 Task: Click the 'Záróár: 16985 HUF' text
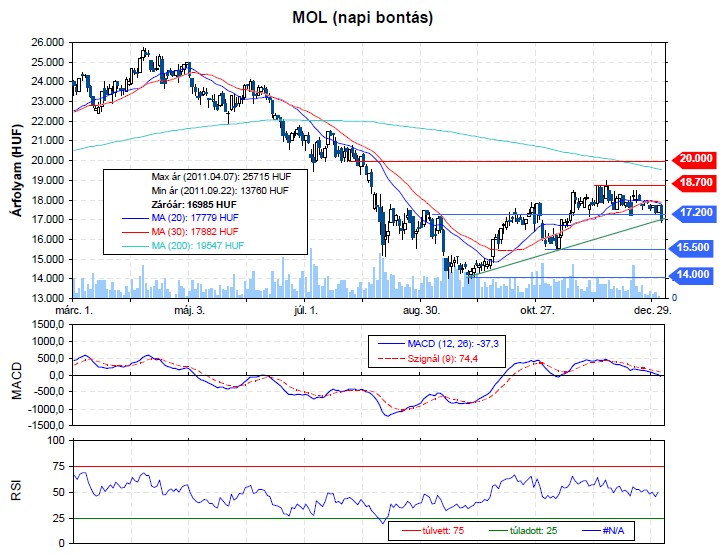(x=194, y=204)
